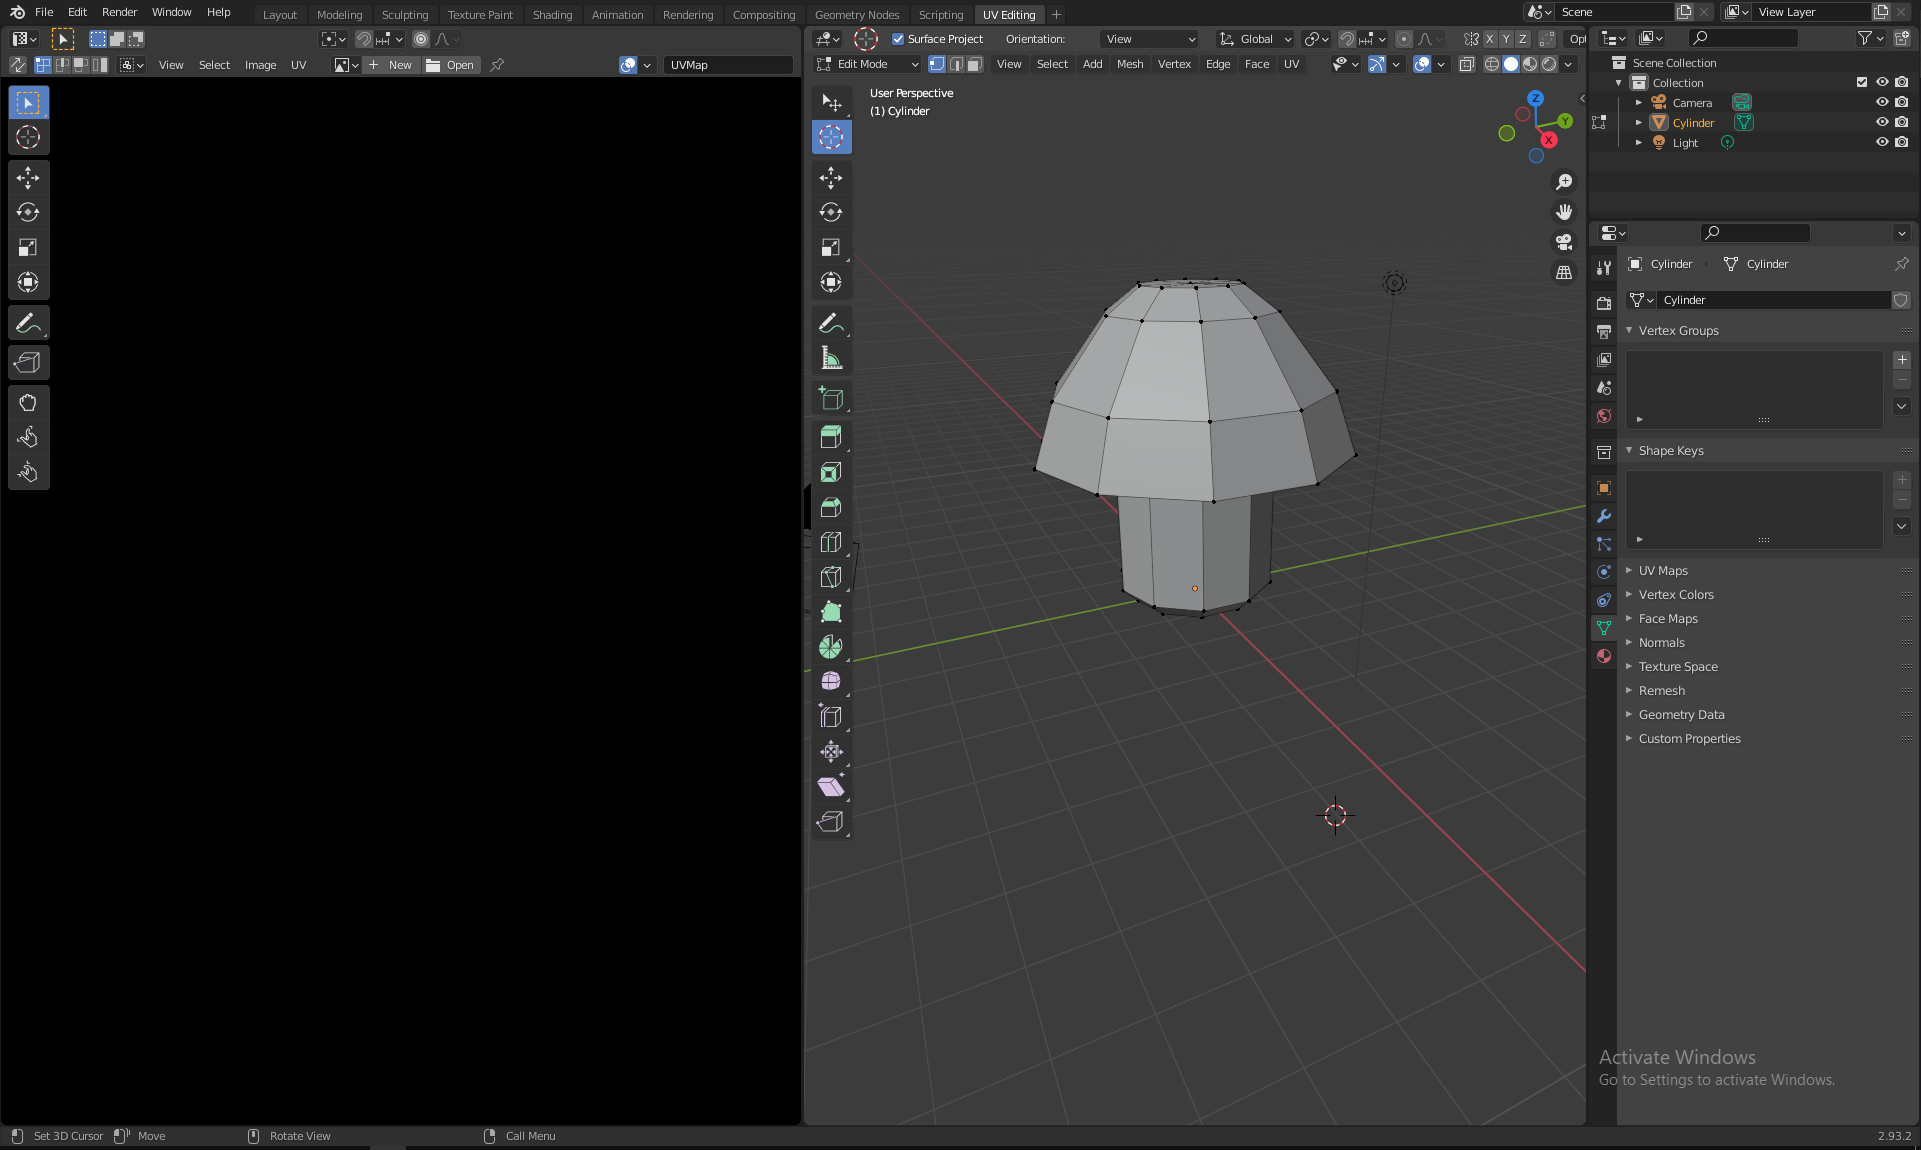The image size is (1921, 1150).
Task: Open the Vertex menu in viewport header
Action: (1174, 64)
